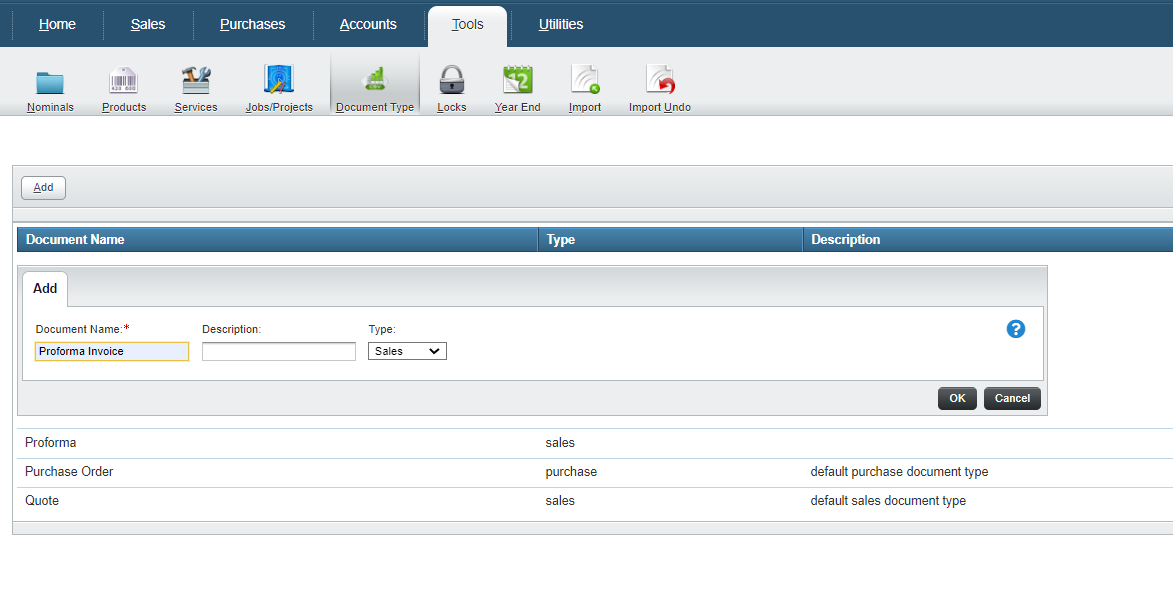Open the Products barcode icon

[x=124, y=82]
